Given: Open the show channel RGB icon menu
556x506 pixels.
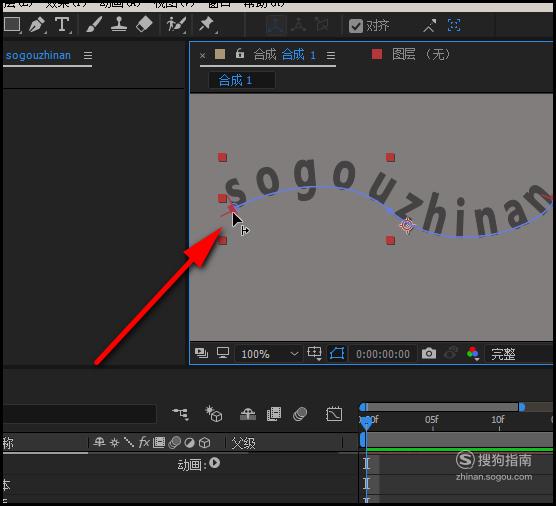Looking at the screenshot, I should (x=473, y=353).
